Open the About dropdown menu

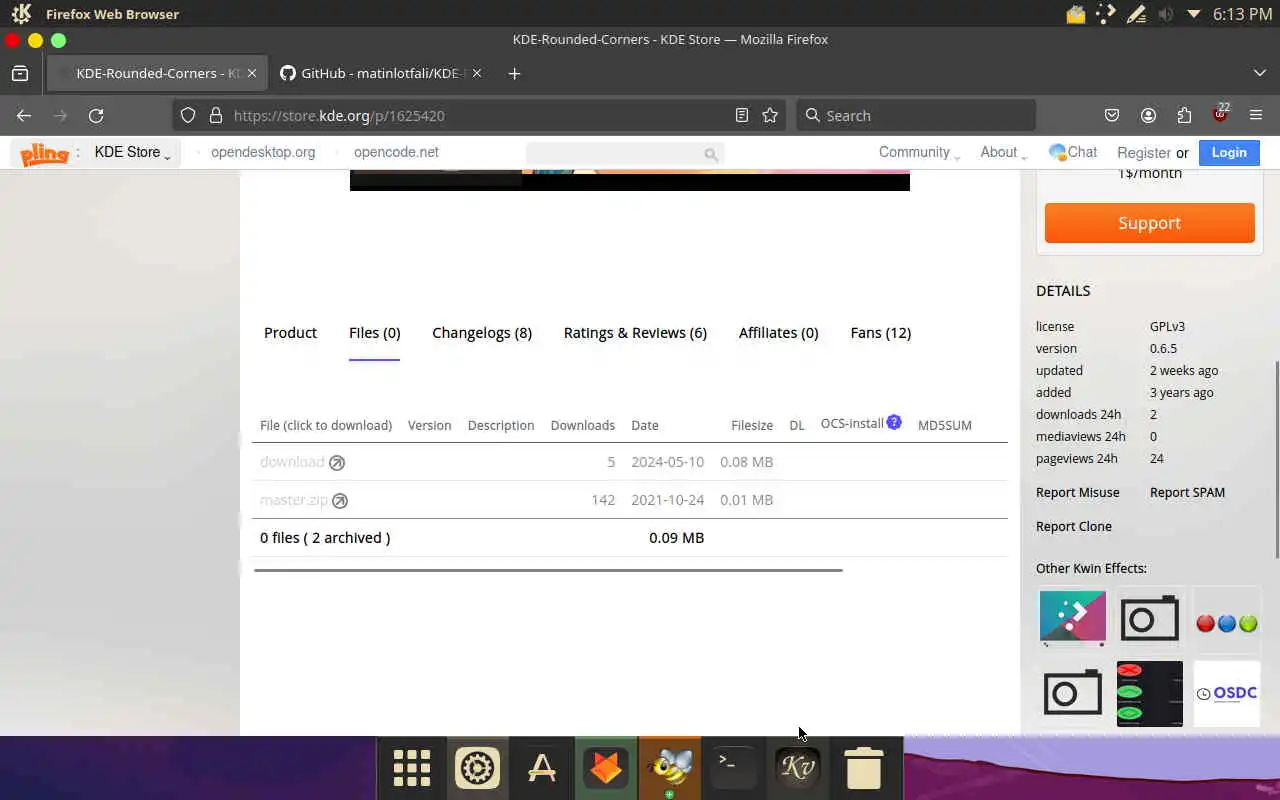tap(1003, 152)
